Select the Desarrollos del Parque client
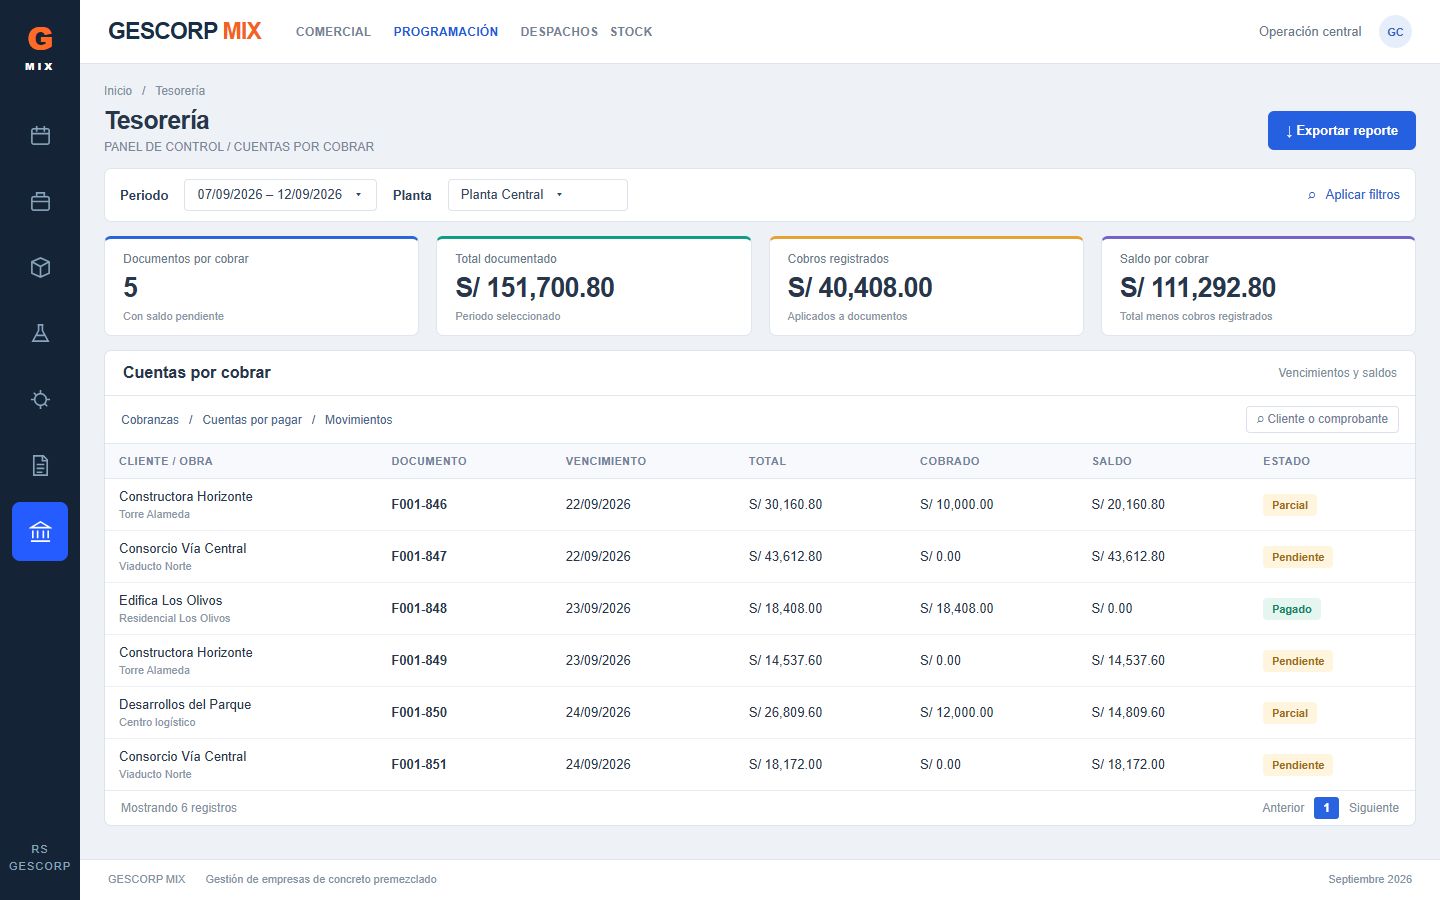Viewport: 1440px width, 900px height. point(185,705)
